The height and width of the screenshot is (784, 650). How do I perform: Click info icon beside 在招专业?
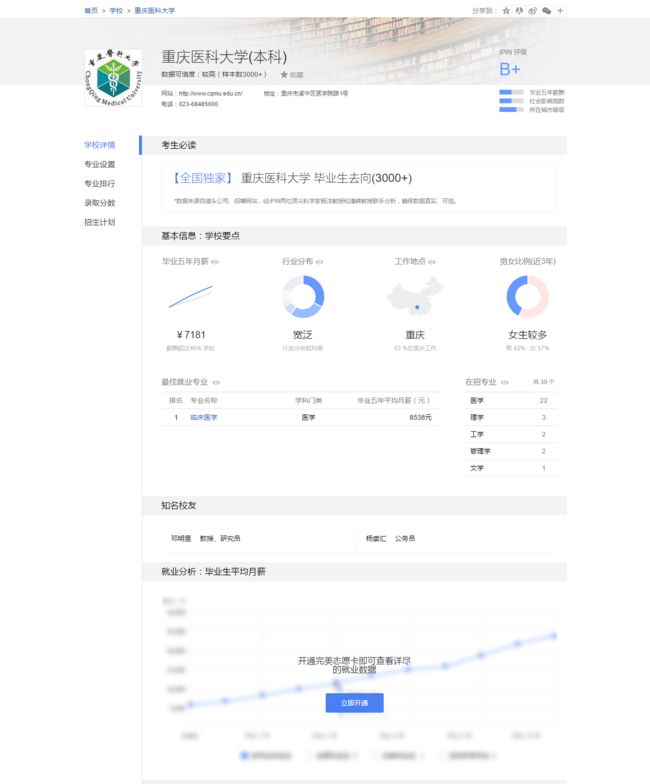[504, 382]
